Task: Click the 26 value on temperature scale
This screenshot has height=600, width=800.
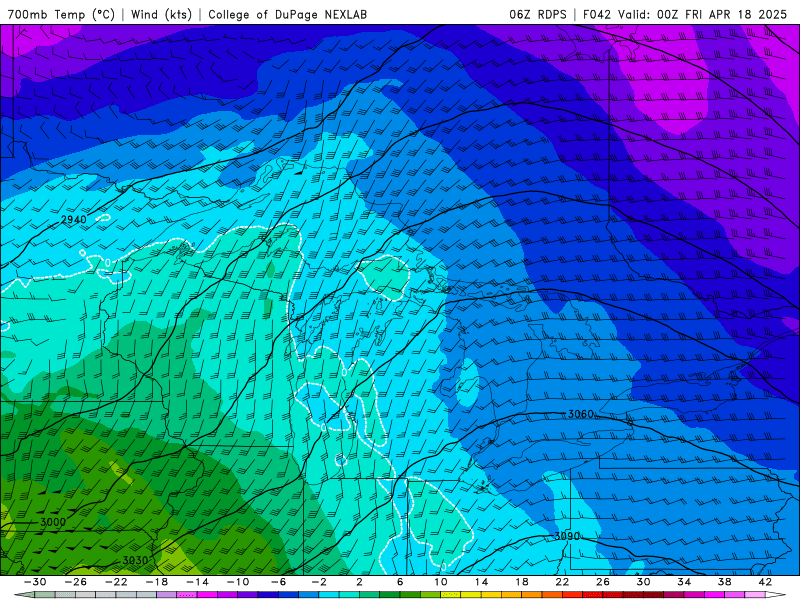Action: tap(603, 582)
